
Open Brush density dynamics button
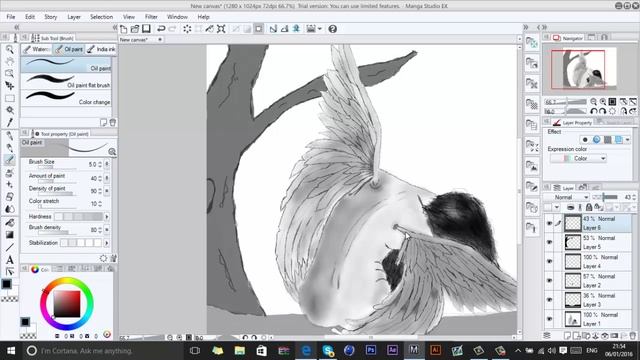107,230
